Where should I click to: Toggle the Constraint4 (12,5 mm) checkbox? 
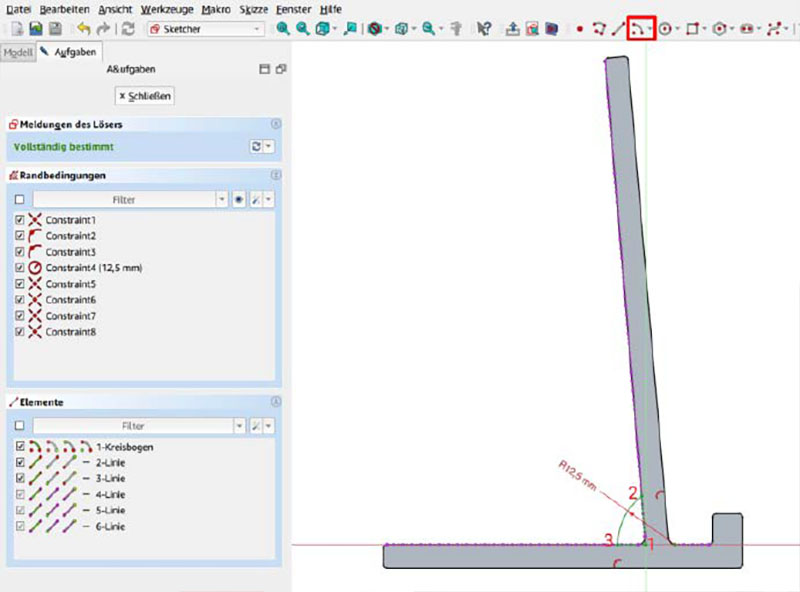point(20,268)
